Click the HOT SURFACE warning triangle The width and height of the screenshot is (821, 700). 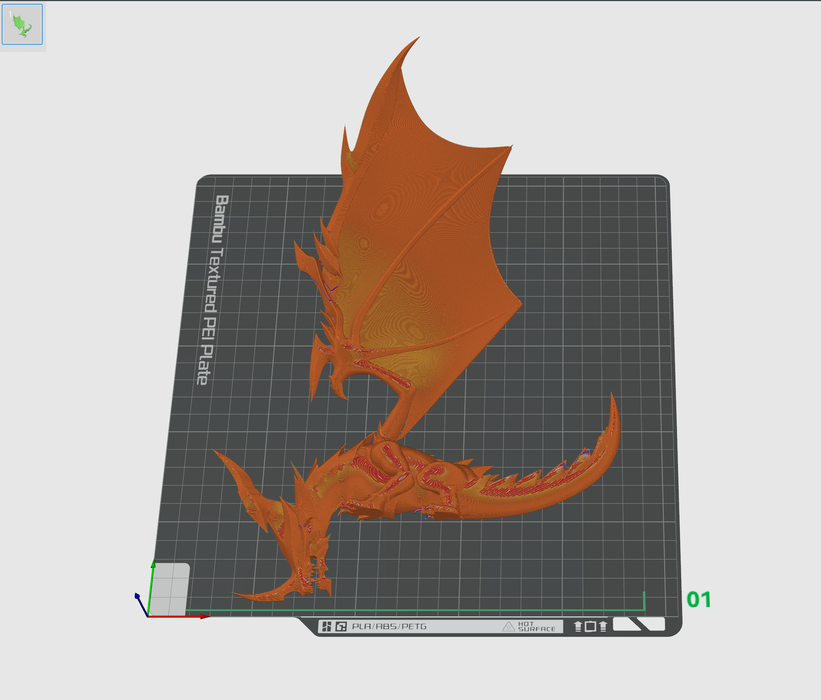tap(507, 627)
